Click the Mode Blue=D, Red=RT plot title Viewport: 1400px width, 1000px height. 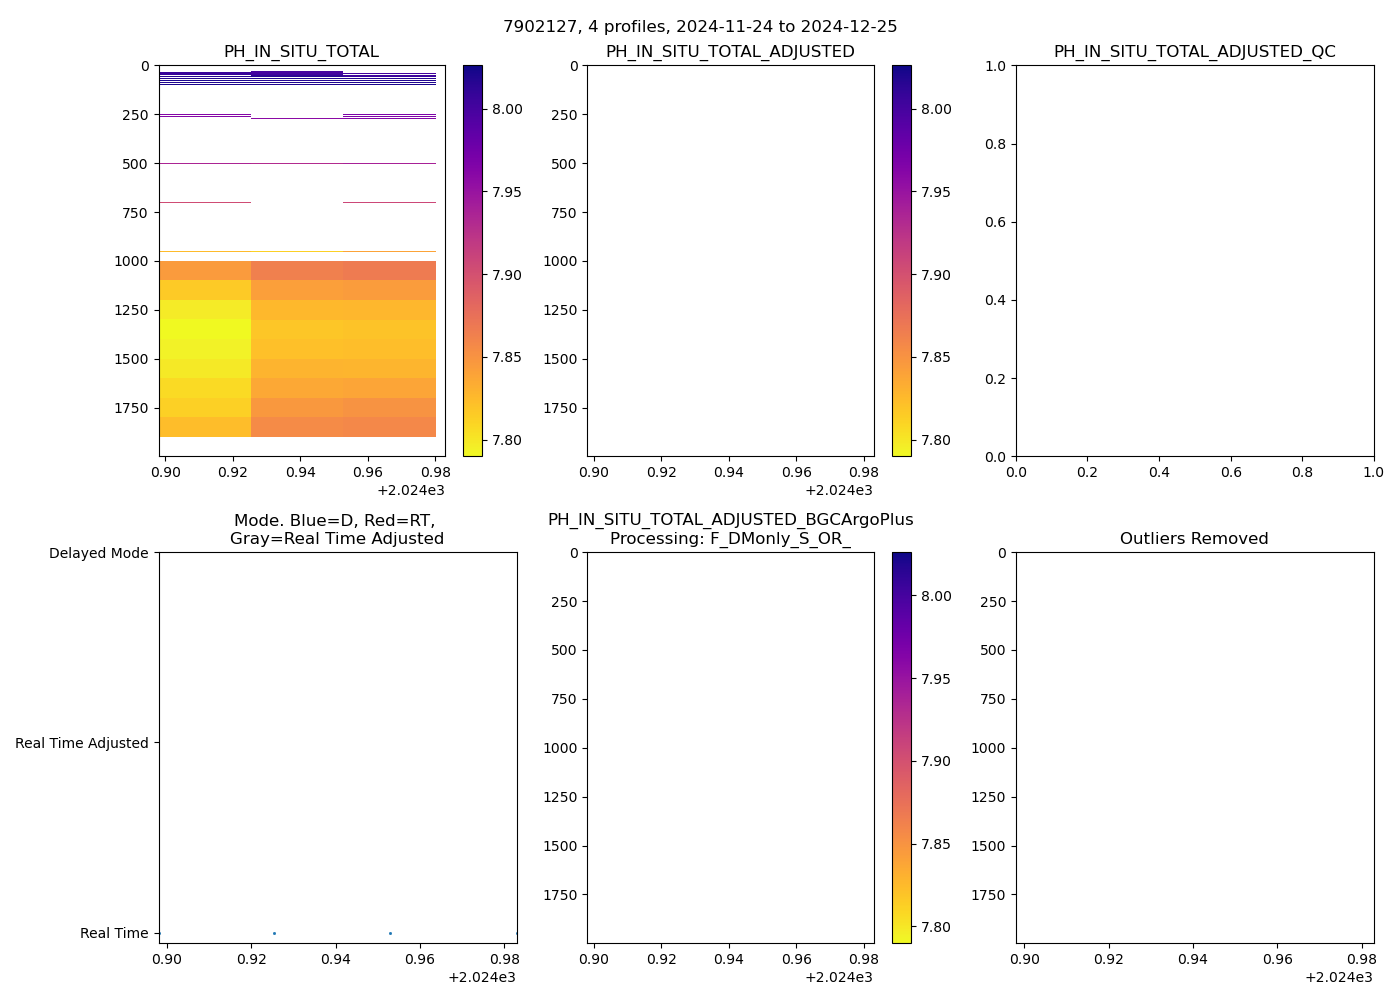337,530
